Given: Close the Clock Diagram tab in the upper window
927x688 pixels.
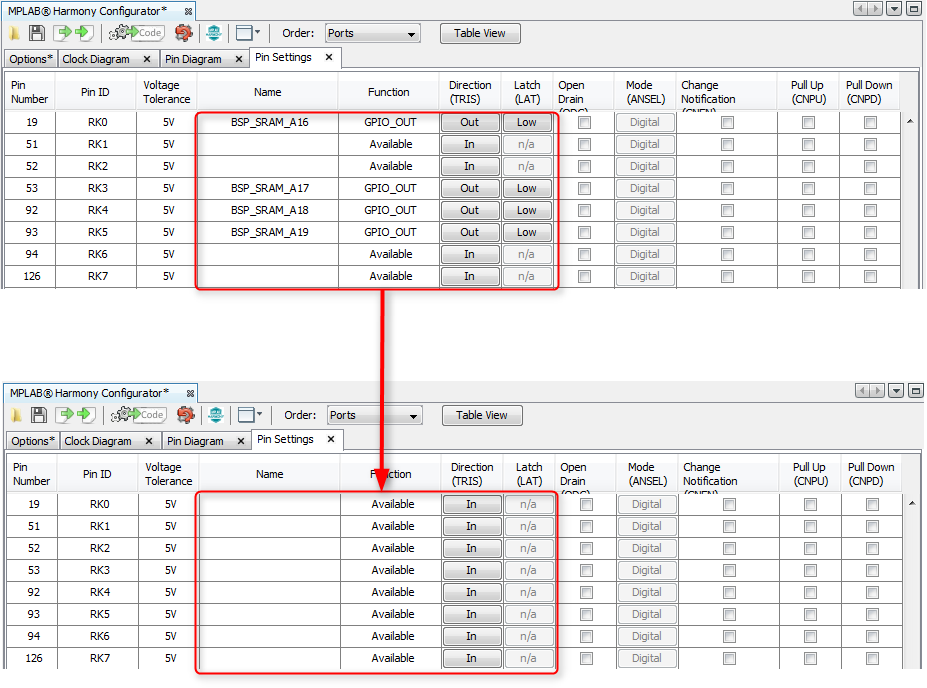Looking at the screenshot, I should (146, 59).
